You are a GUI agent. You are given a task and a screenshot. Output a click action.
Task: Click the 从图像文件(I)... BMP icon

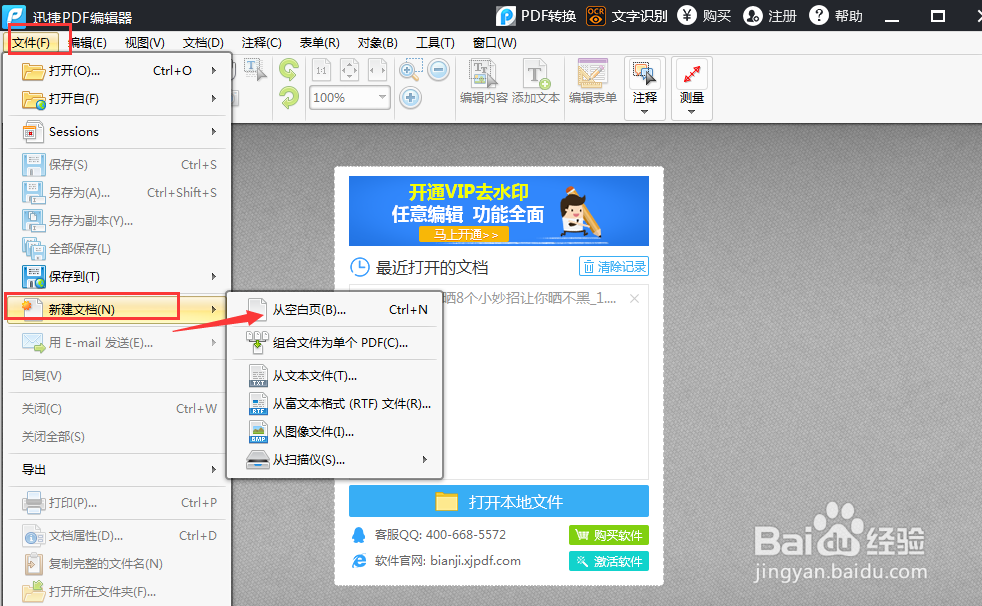tap(258, 432)
